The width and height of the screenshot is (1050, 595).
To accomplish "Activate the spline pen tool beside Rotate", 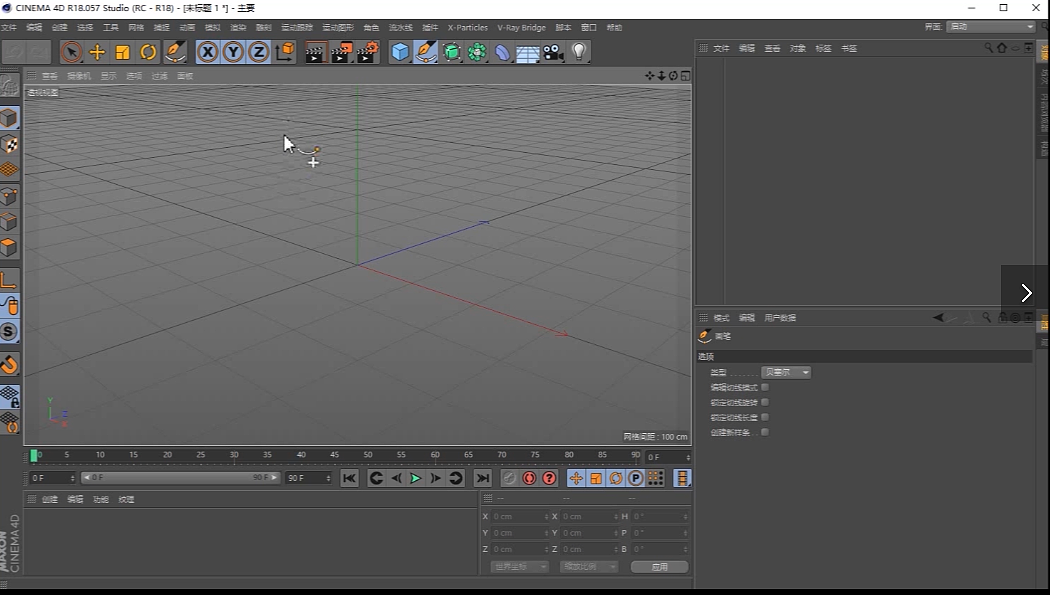I will coord(175,52).
